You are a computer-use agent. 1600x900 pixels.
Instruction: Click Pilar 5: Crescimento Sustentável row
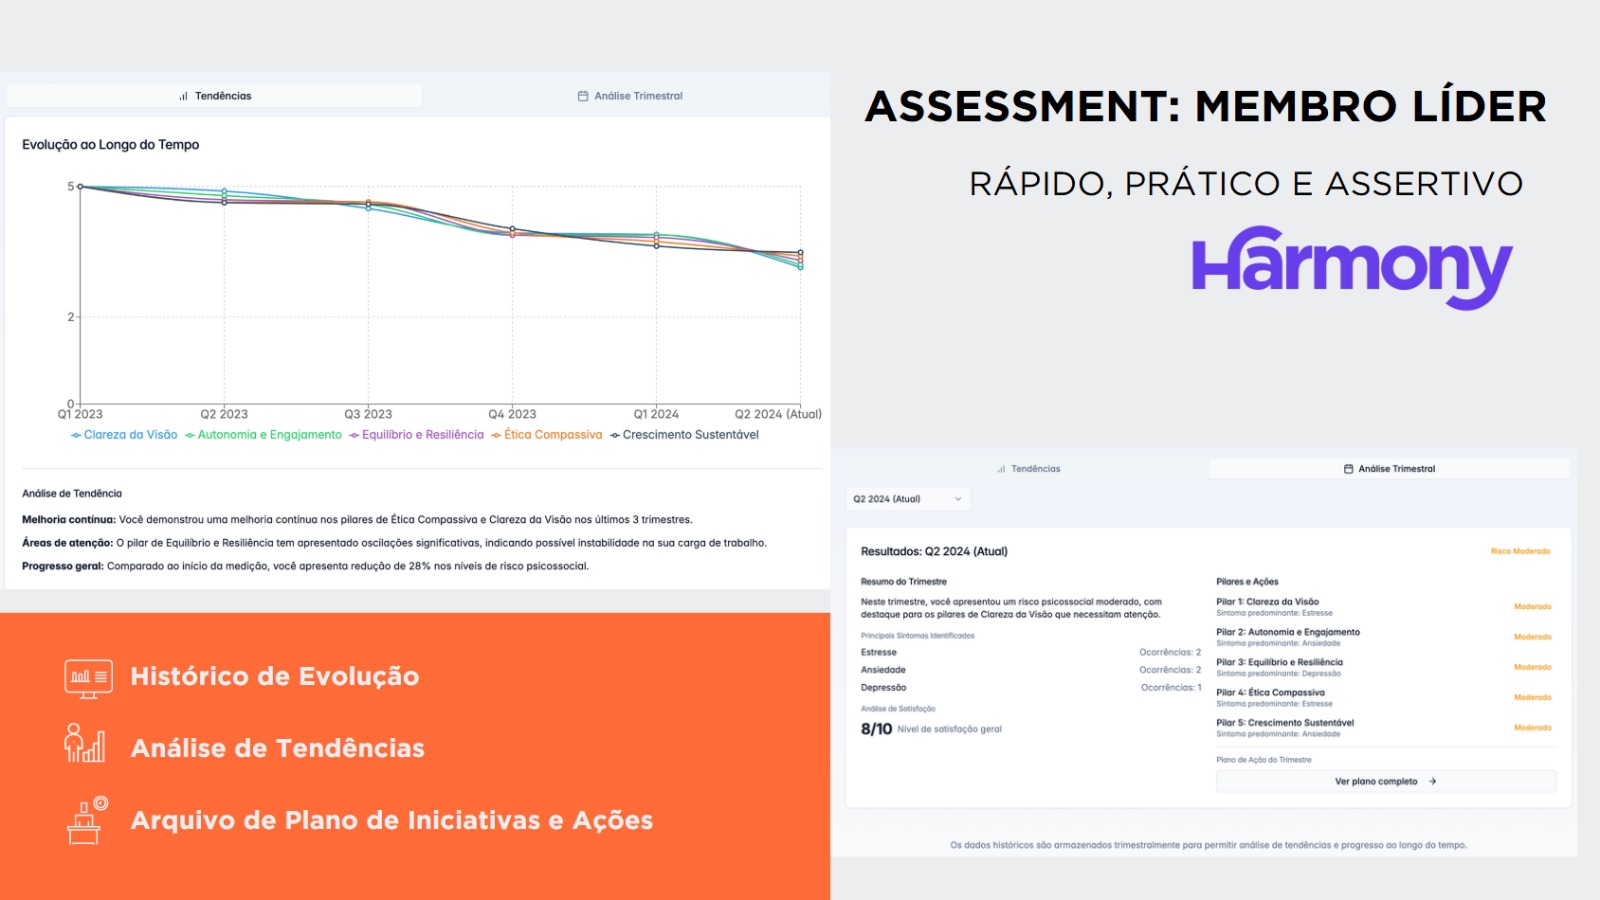pos(1384,728)
